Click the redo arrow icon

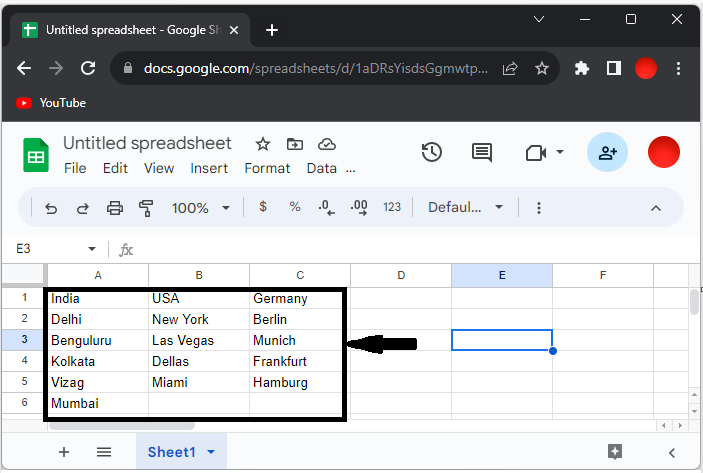[x=83, y=208]
